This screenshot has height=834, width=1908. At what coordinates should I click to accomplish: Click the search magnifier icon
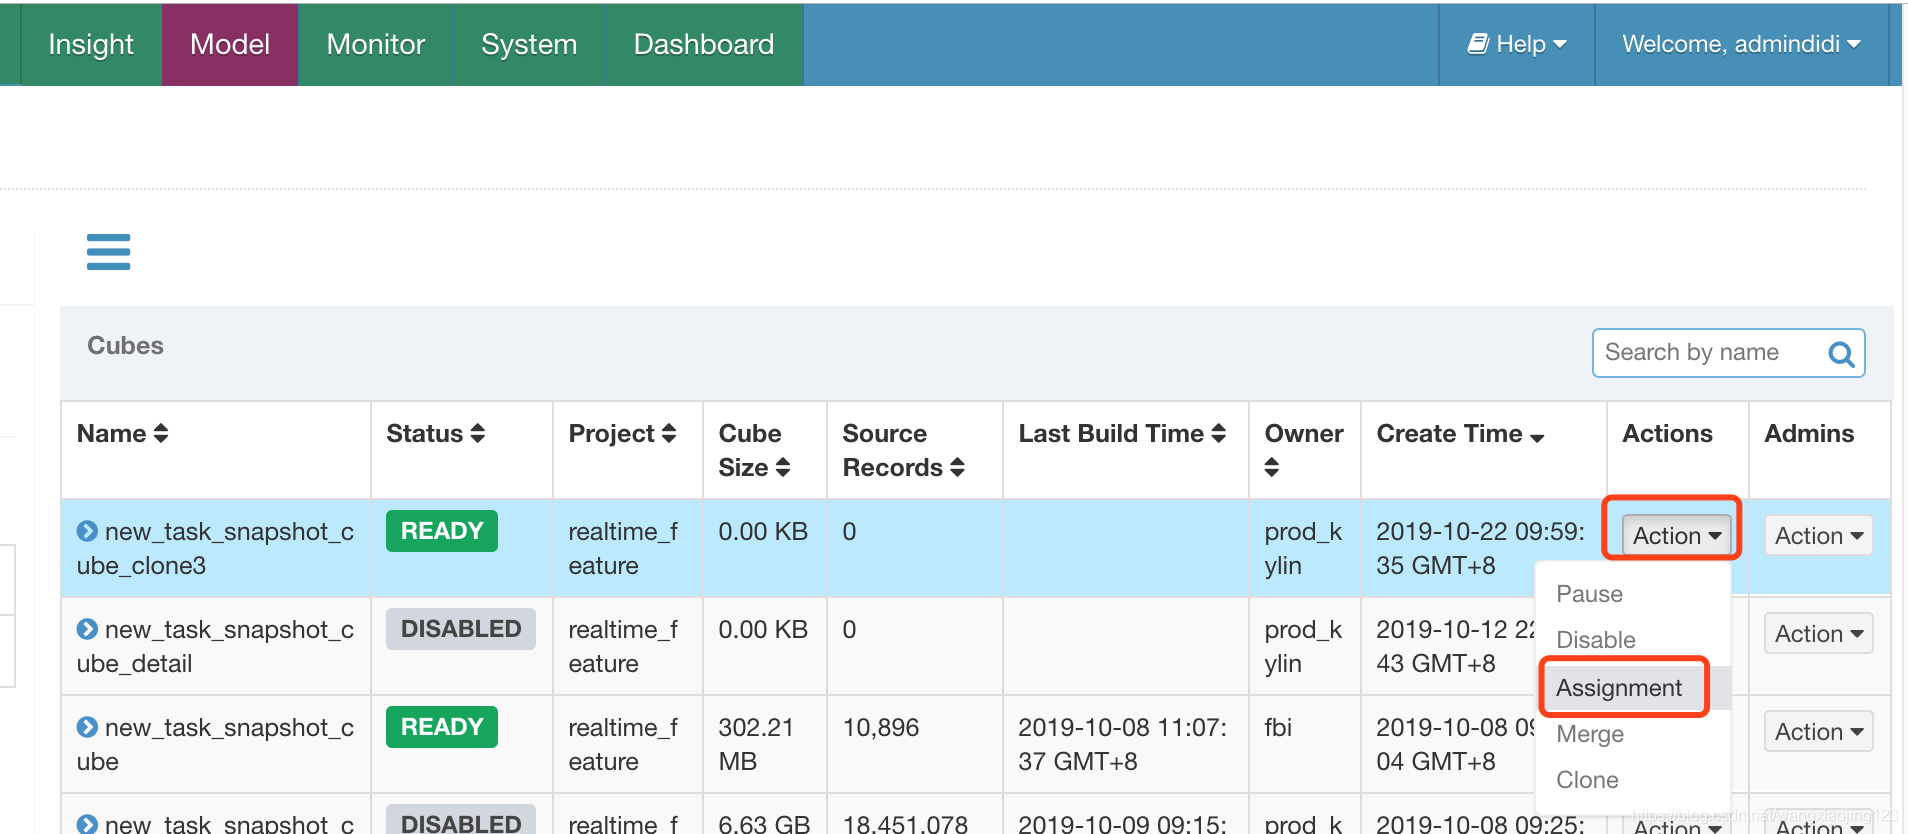point(1841,354)
